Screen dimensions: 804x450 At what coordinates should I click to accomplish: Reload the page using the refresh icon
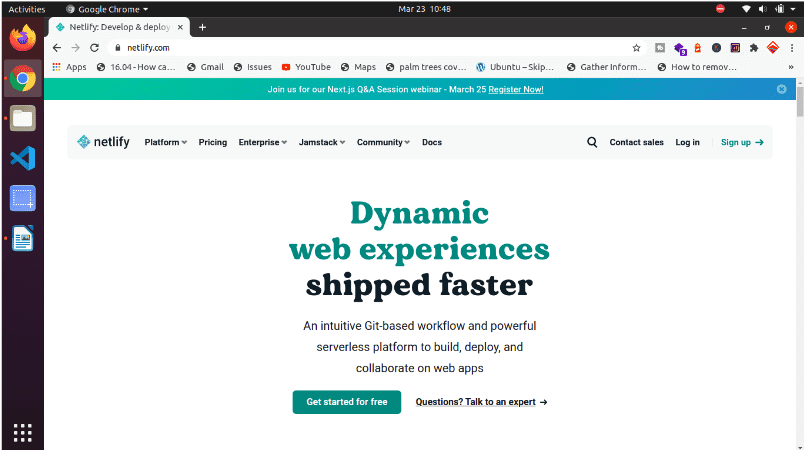click(x=94, y=47)
